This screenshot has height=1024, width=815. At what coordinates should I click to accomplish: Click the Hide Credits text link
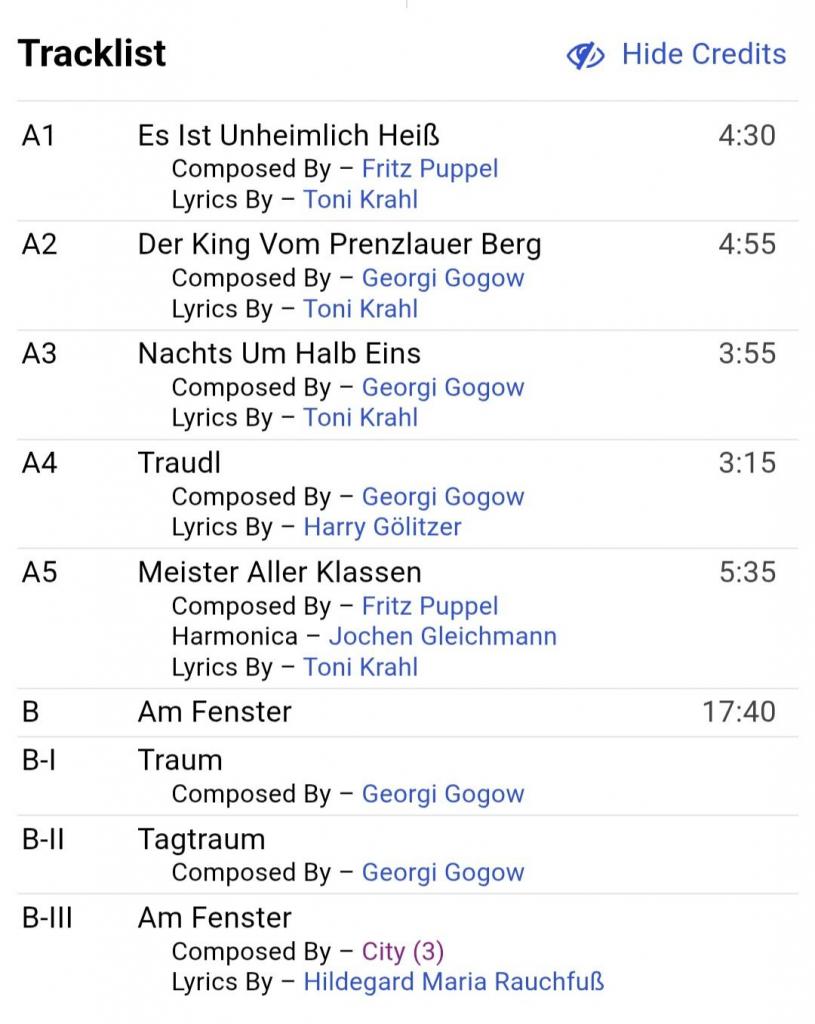[x=703, y=54]
